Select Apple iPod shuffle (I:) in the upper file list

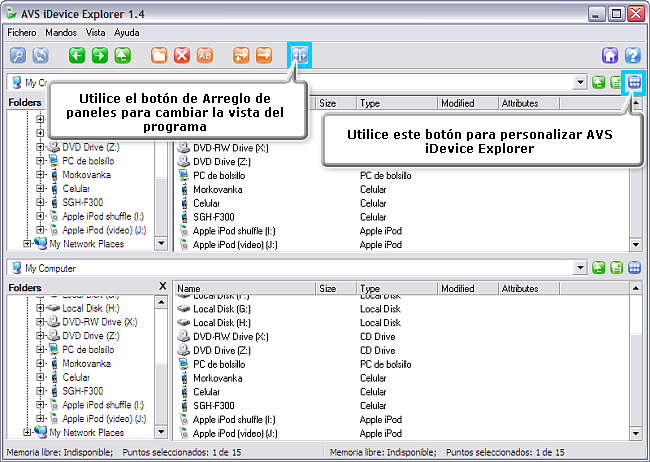point(234,231)
